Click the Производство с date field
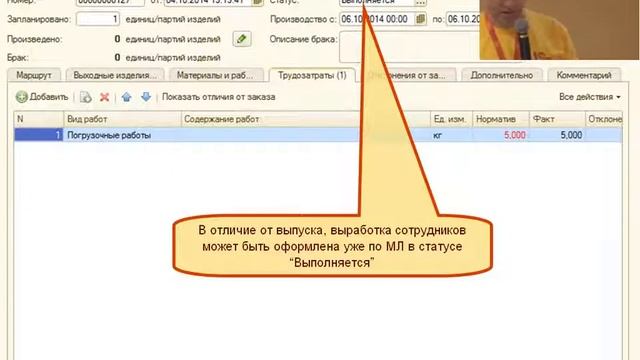 coord(377,19)
